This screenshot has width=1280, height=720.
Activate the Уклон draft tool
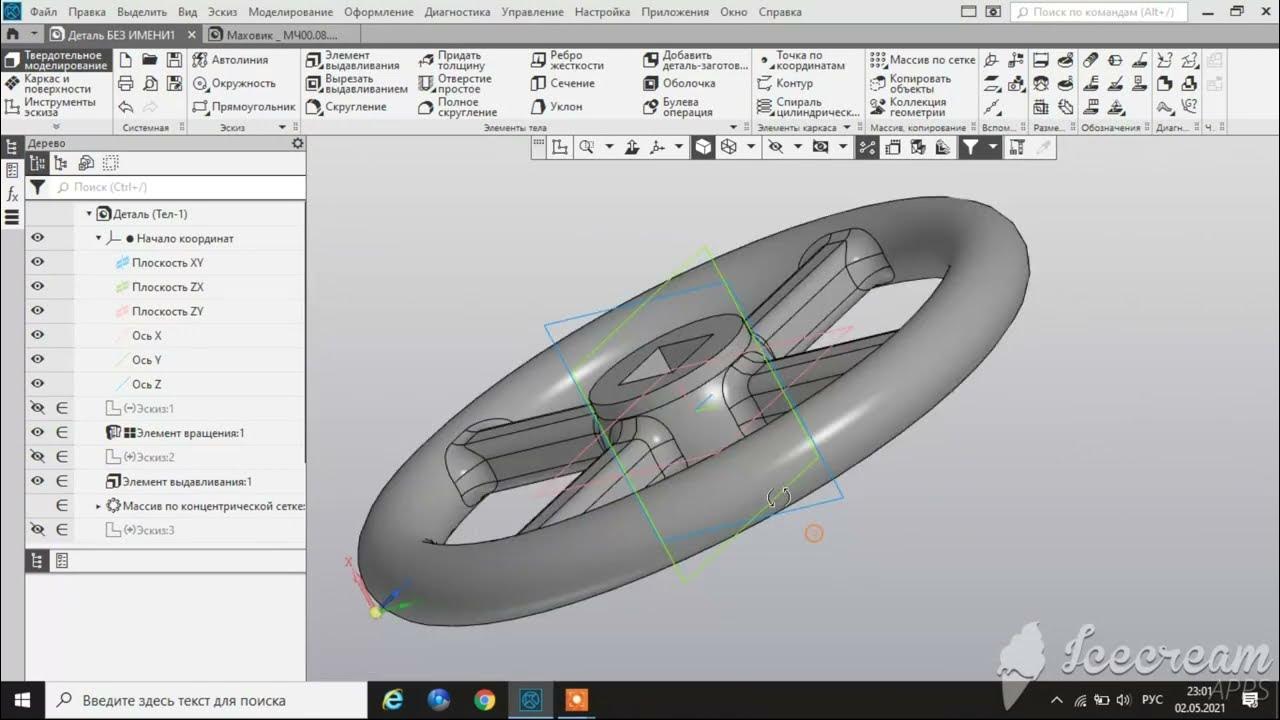[556, 106]
